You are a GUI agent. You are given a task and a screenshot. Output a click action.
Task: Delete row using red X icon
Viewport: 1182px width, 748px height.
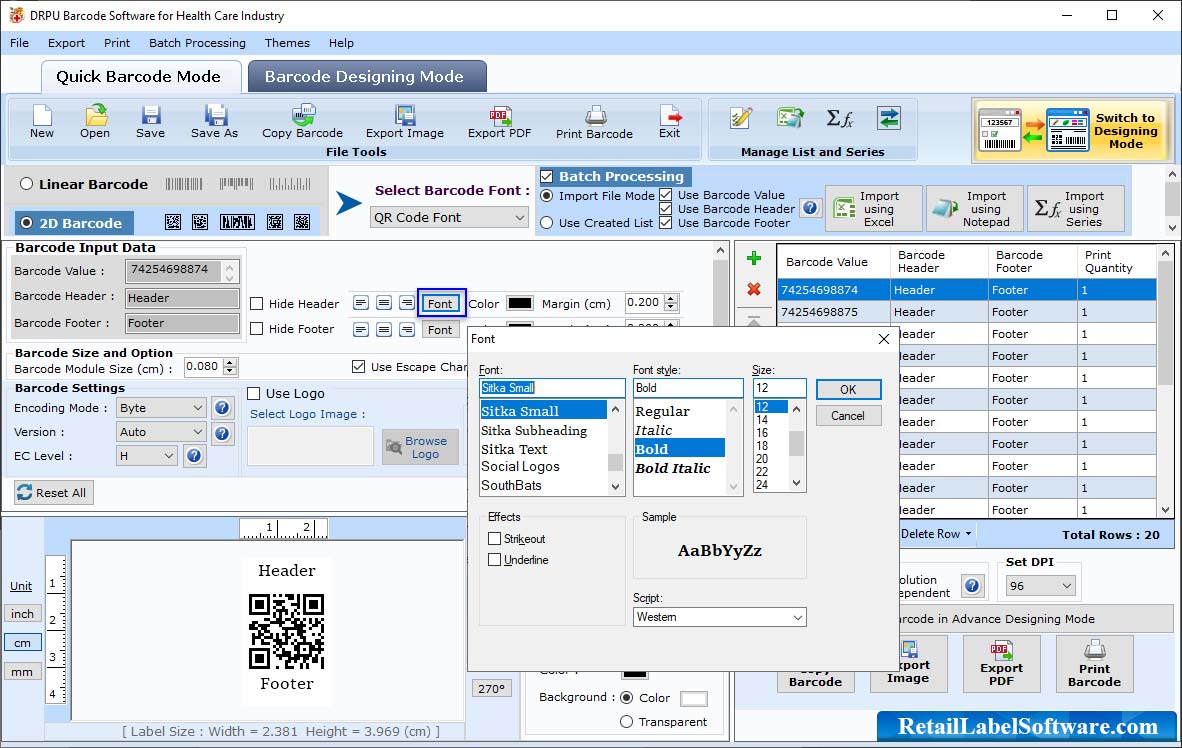pyautogui.click(x=754, y=290)
